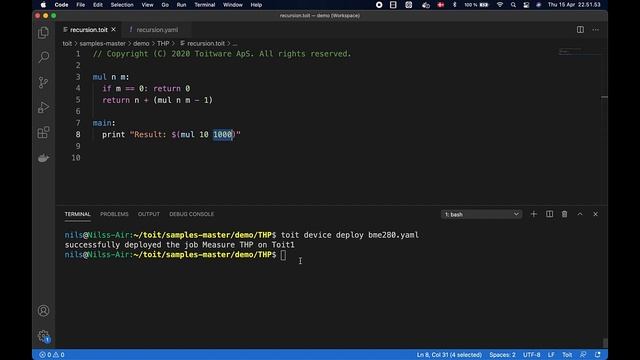
Task: Open the Explorer view in activity bar
Action: tap(43, 33)
